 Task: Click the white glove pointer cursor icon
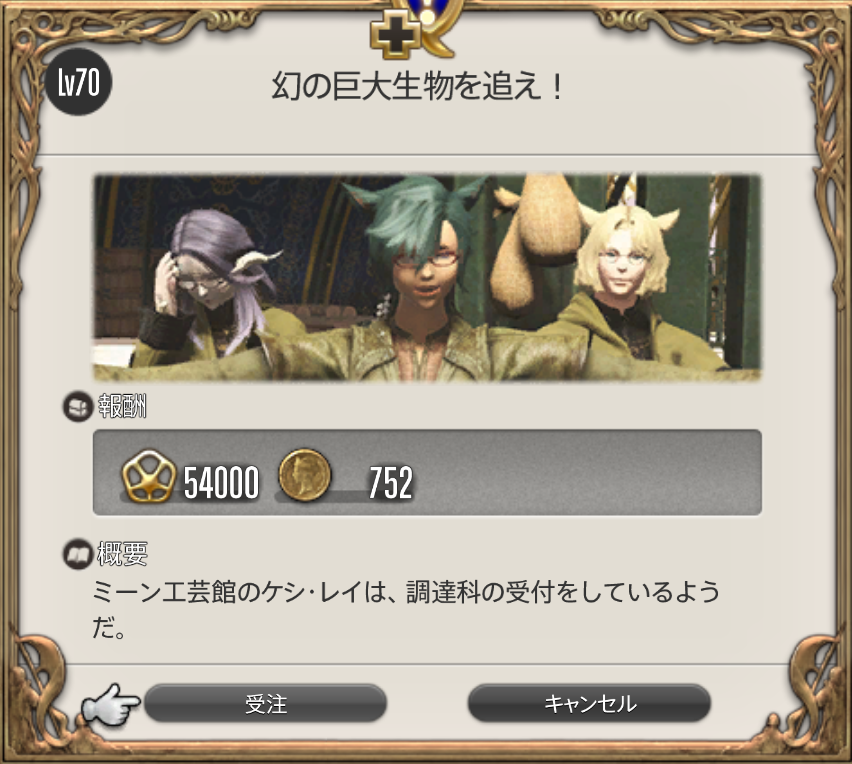pos(110,705)
